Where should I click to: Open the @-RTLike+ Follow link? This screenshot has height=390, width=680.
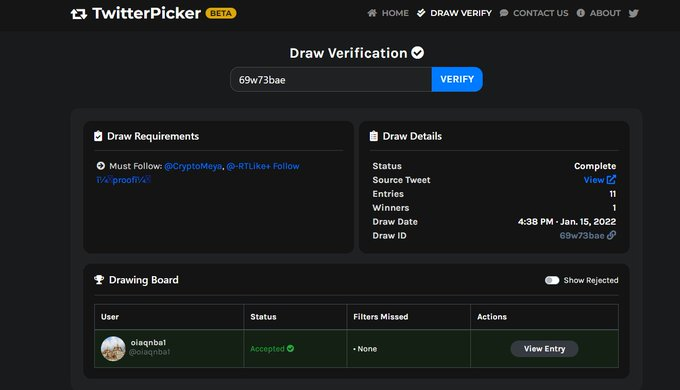(263, 166)
